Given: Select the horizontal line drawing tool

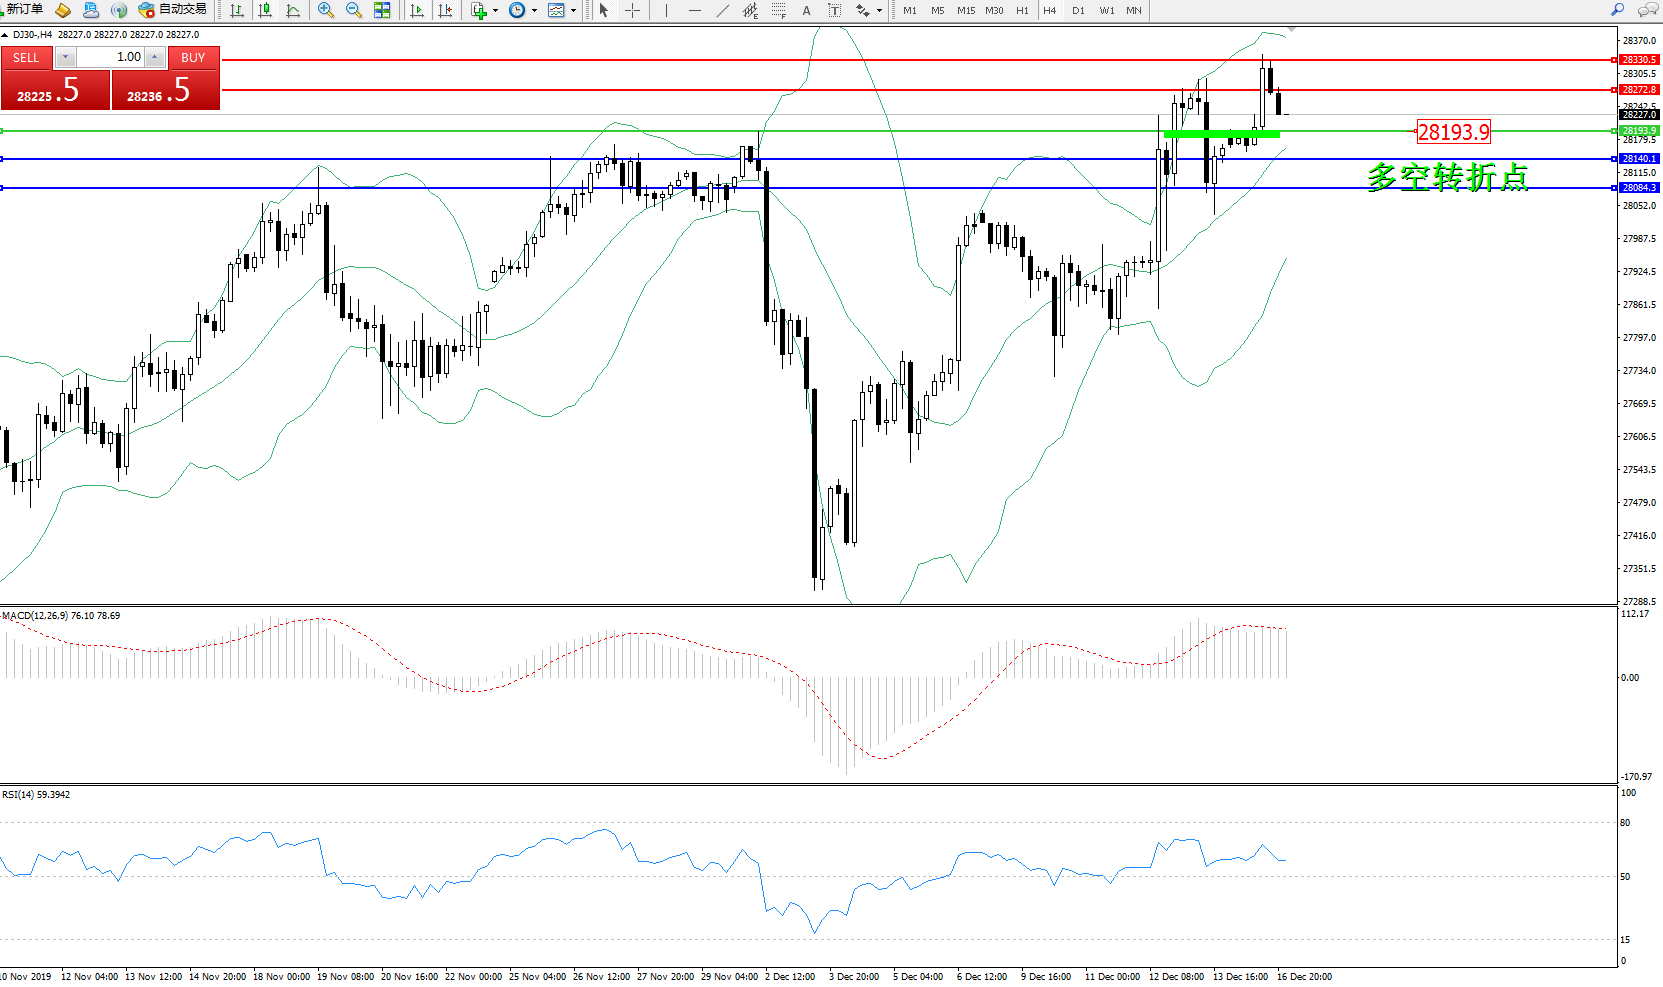Looking at the screenshot, I should point(695,10).
